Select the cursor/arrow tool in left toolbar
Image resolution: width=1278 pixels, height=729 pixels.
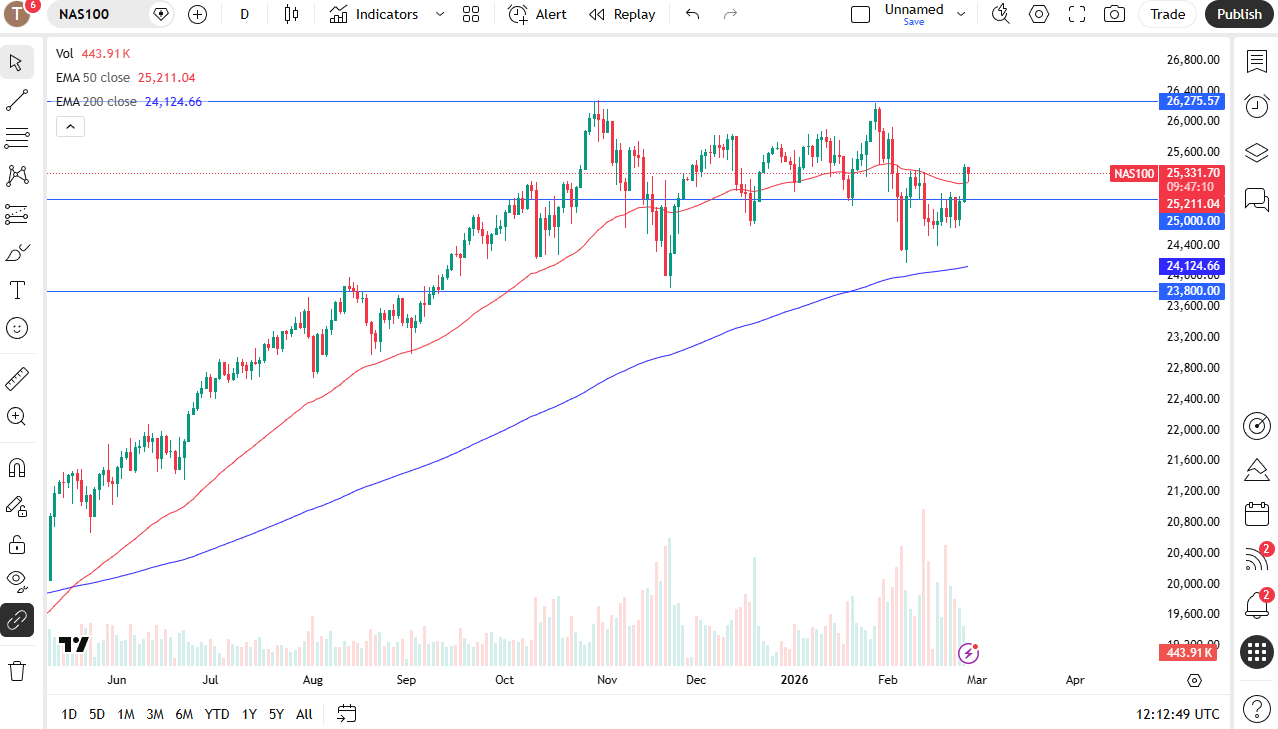click(x=16, y=62)
